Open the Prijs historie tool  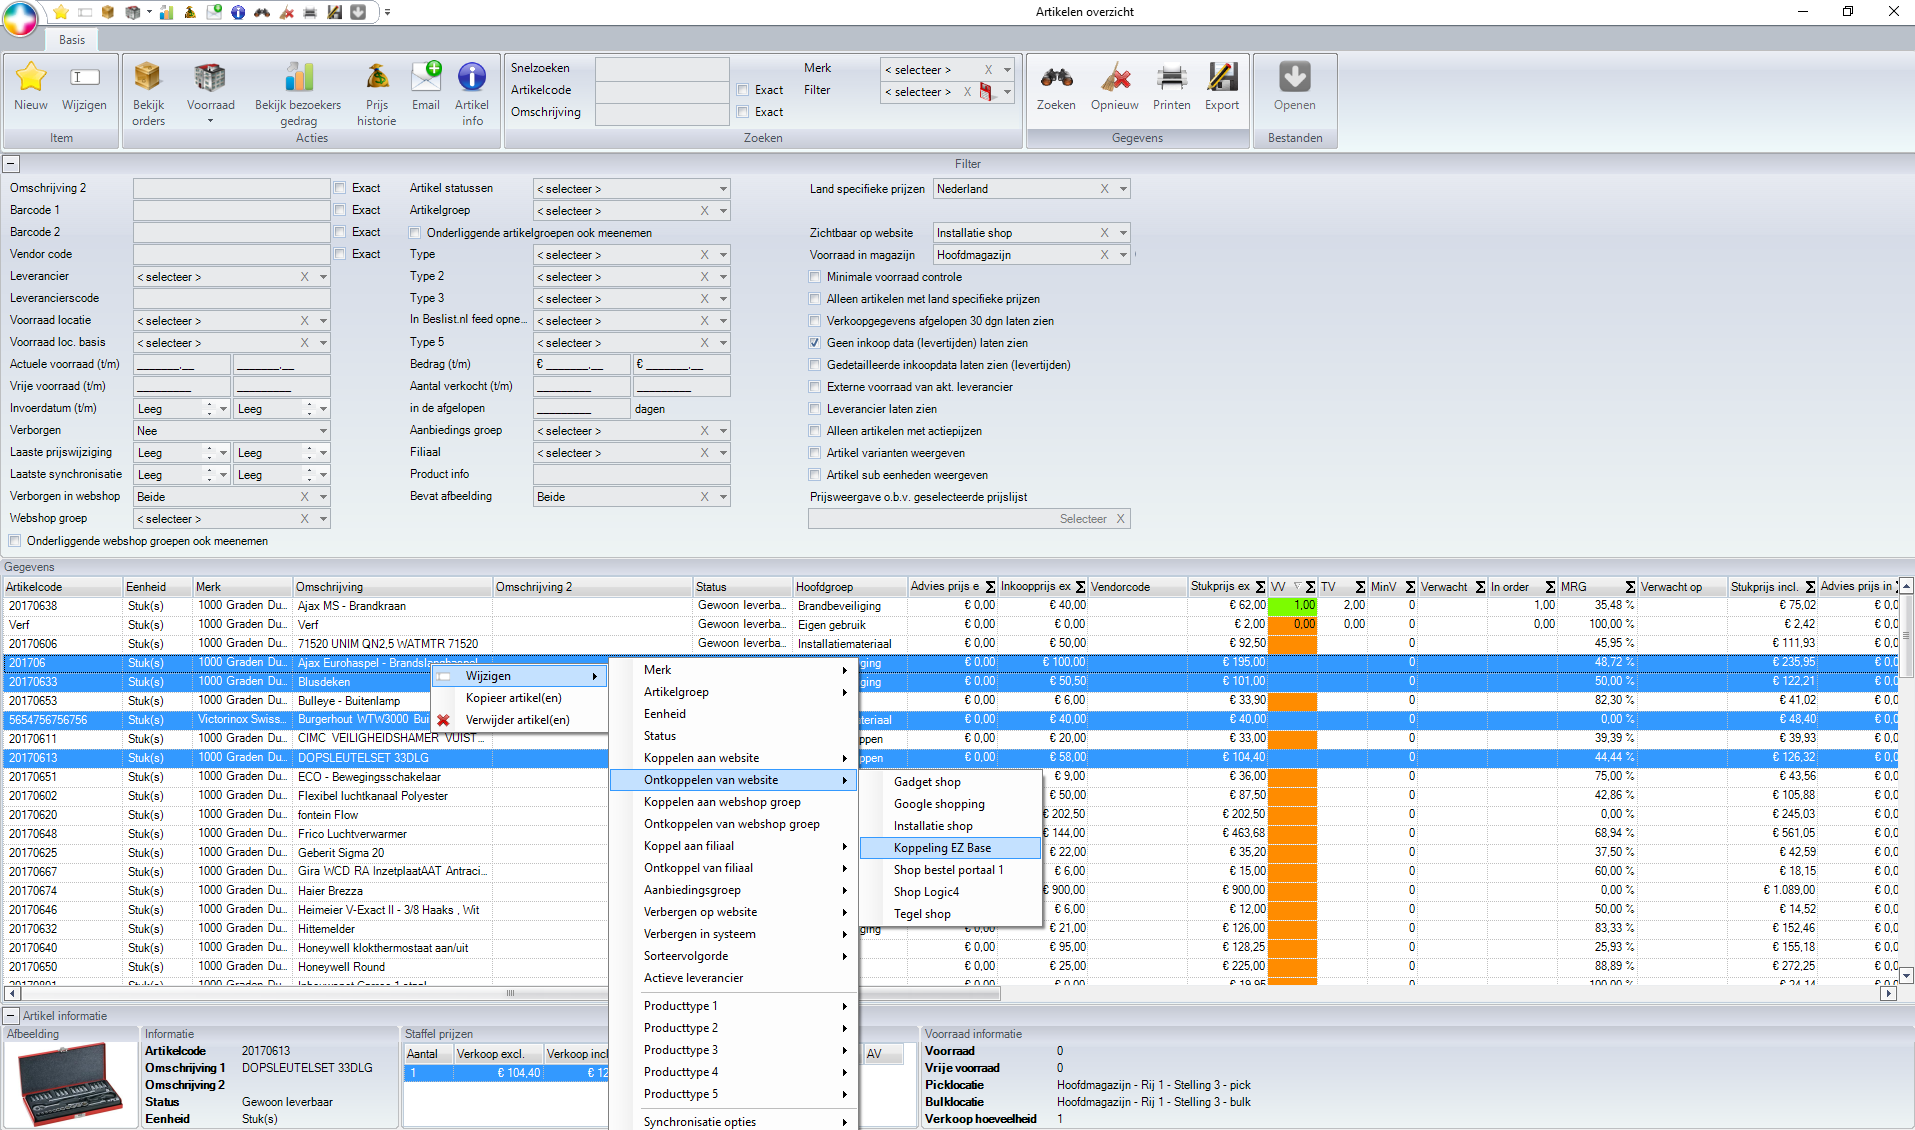(x=377, y=78)
